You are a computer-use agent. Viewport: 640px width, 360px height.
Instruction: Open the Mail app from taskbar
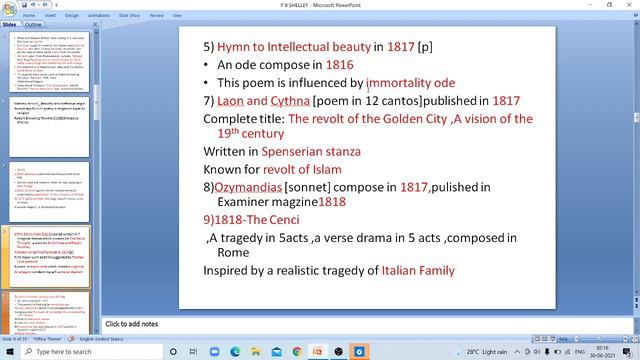(x=277, y=352)
